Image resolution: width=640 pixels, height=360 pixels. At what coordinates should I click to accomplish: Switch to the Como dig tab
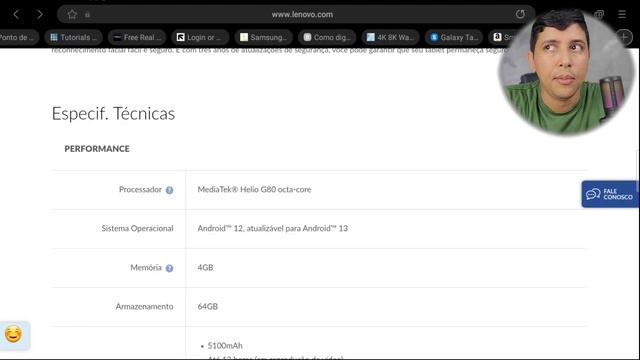coord(327,37)
